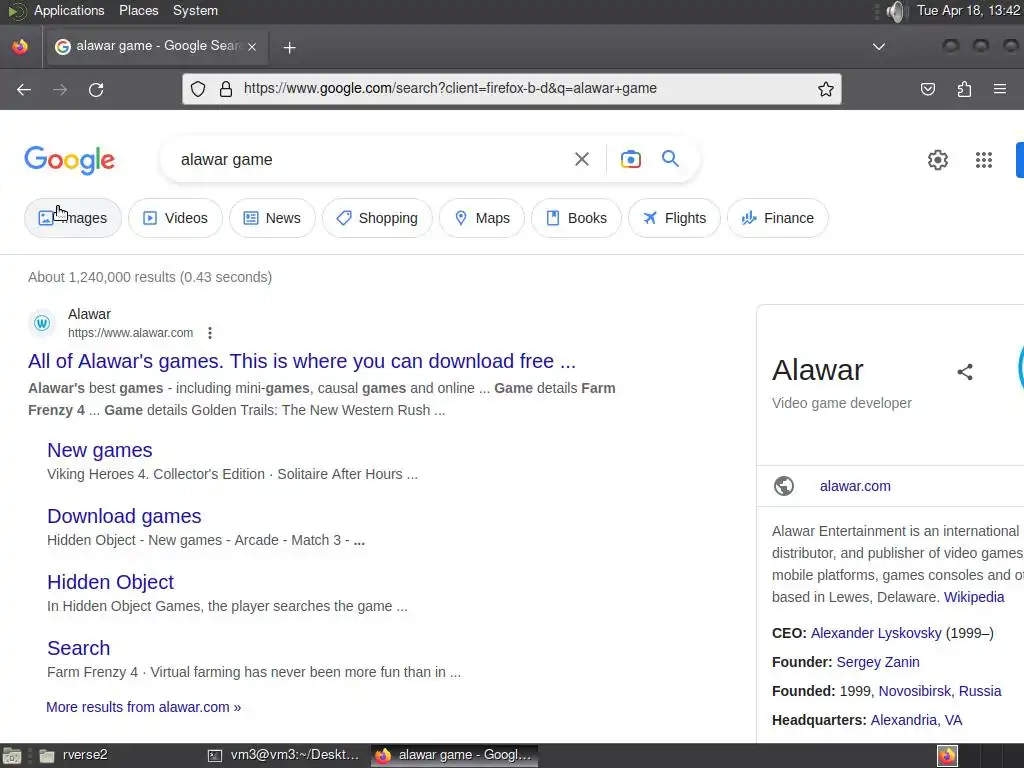This screenshot has height=768, width=1024.
Task: Open the Pocket save icon
Action: tap(927, 89)
